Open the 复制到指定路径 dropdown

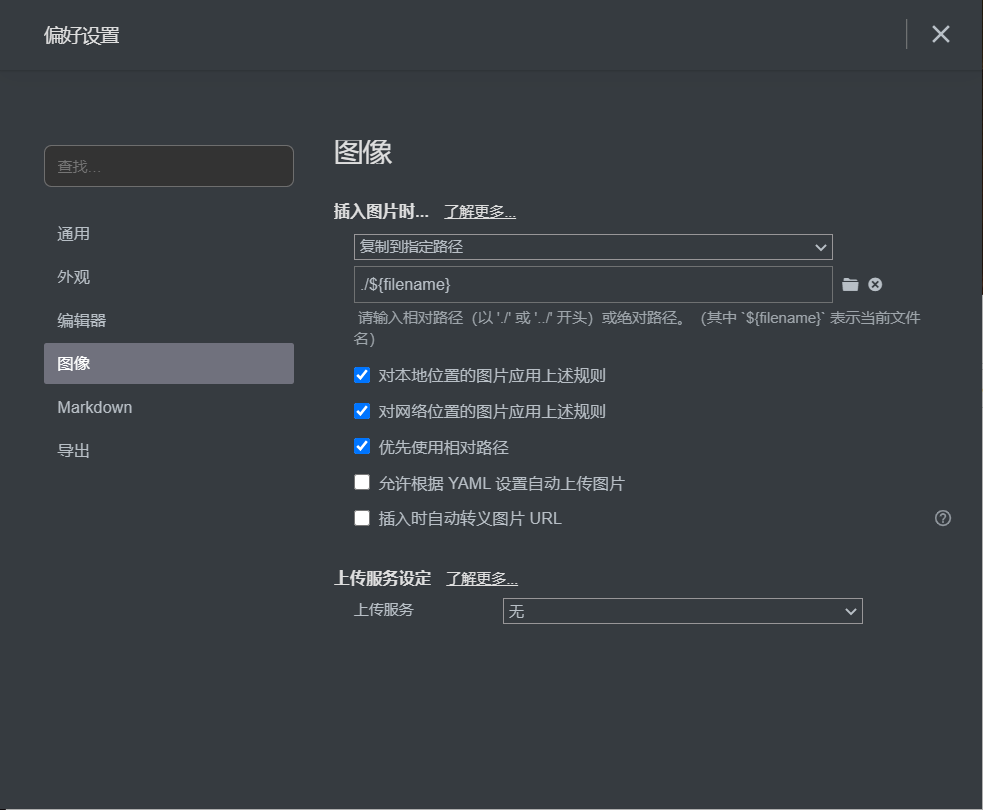pyautogui.click(x=593, y=247)
